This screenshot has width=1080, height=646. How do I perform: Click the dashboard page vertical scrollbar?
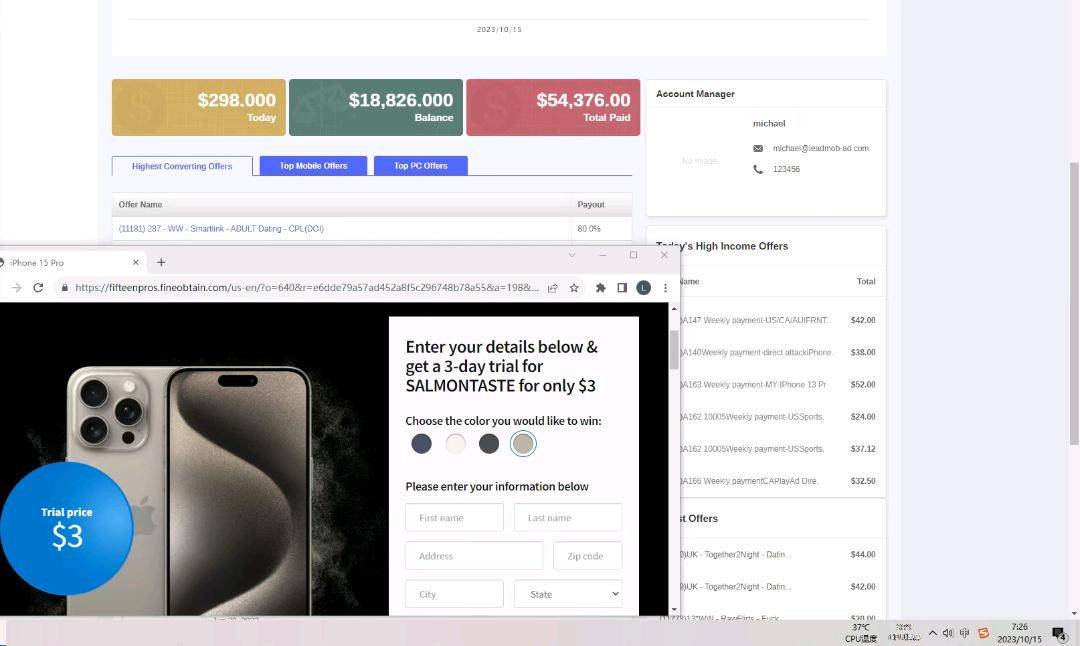coord(1074,303)
